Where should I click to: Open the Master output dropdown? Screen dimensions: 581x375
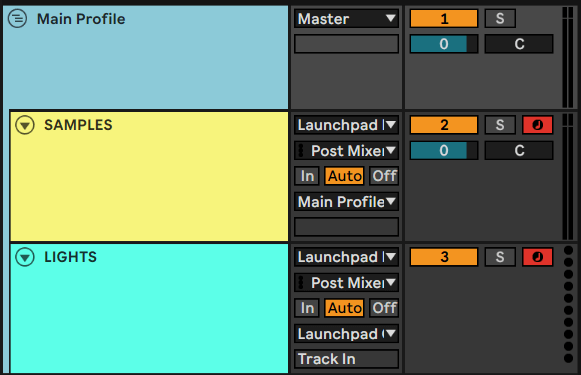click(346, 19)
